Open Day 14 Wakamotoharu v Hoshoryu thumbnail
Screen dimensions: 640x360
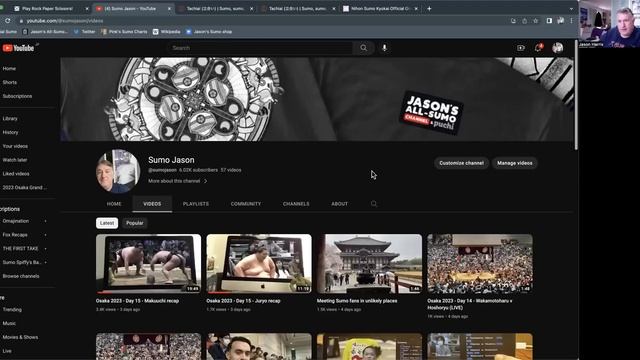point(480,264)
